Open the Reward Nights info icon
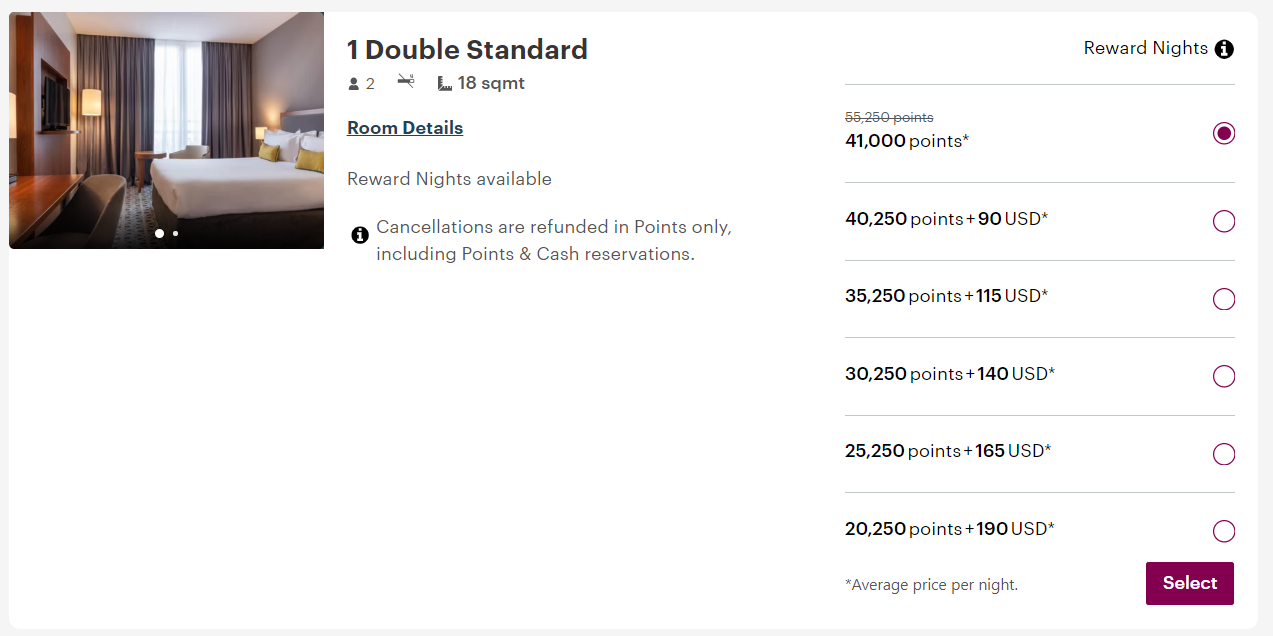This screenshot has width=1273, height=636. click(x=1224, y=48)
